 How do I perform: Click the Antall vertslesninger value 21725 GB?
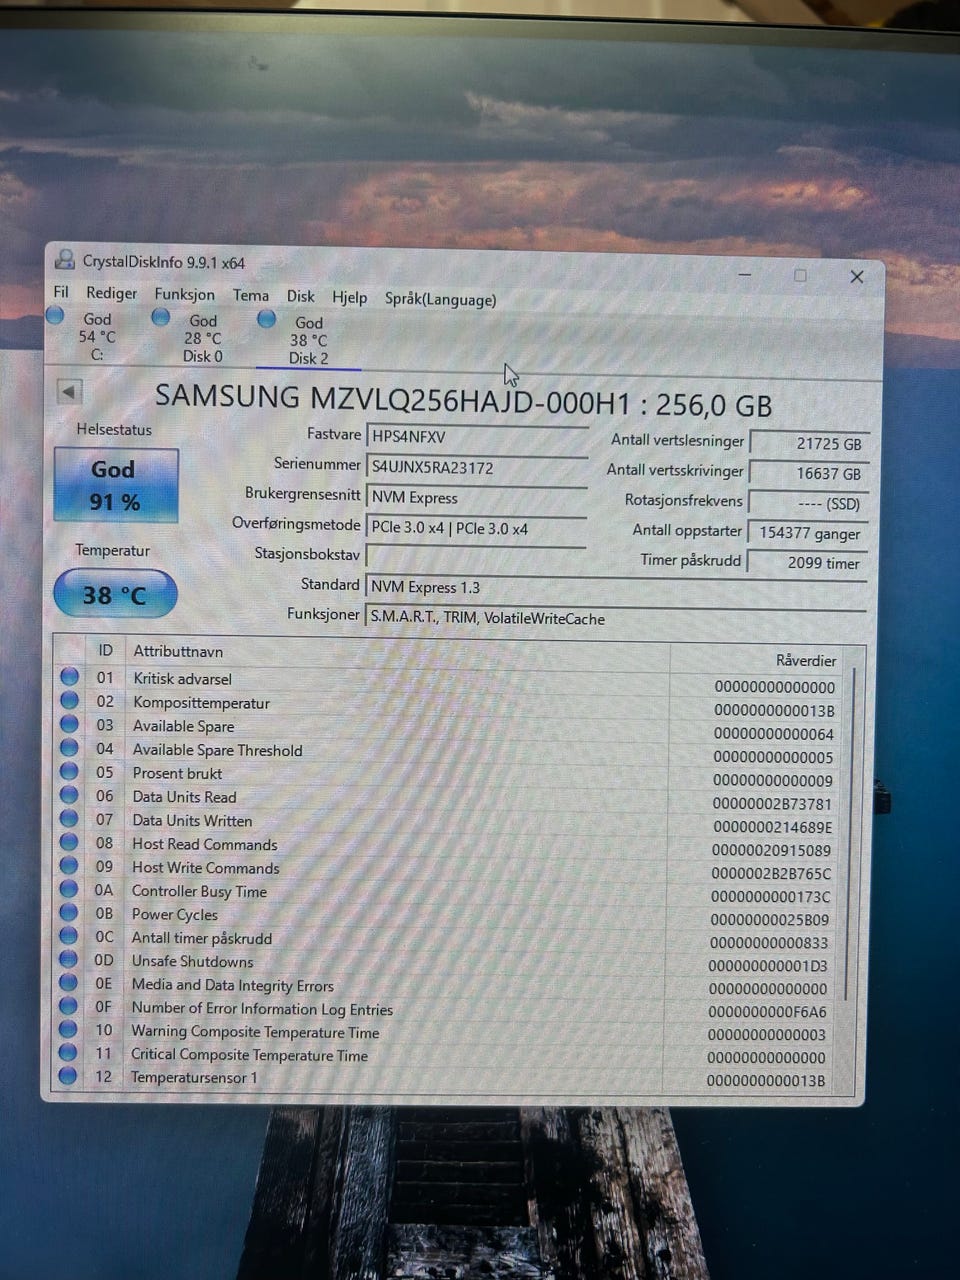pyautogui.click(x=808, y=443)
